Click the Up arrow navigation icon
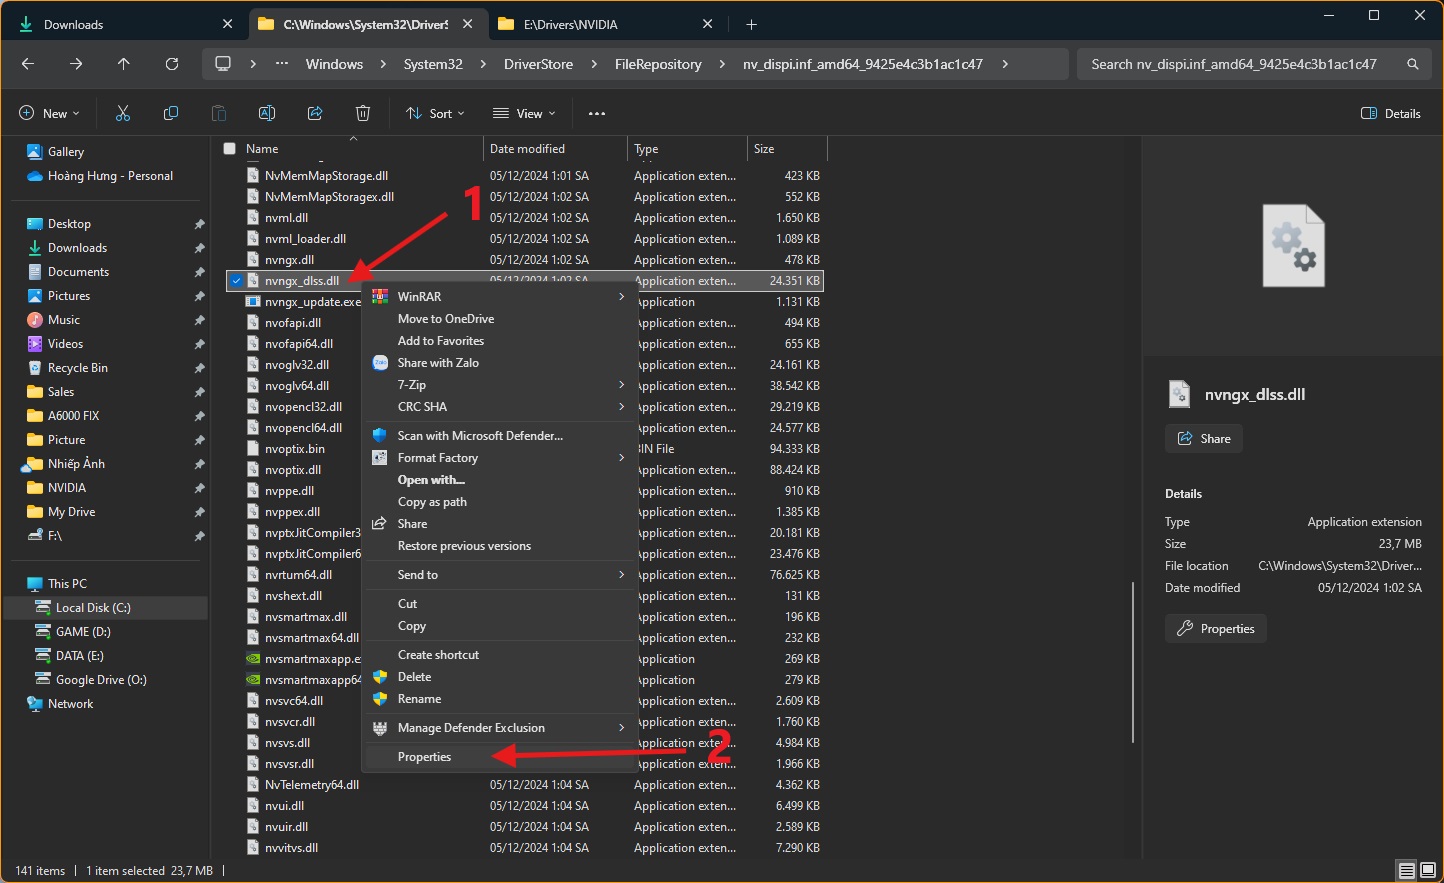This screenshot has height=883, width=1444. click(x=124, y=64)
